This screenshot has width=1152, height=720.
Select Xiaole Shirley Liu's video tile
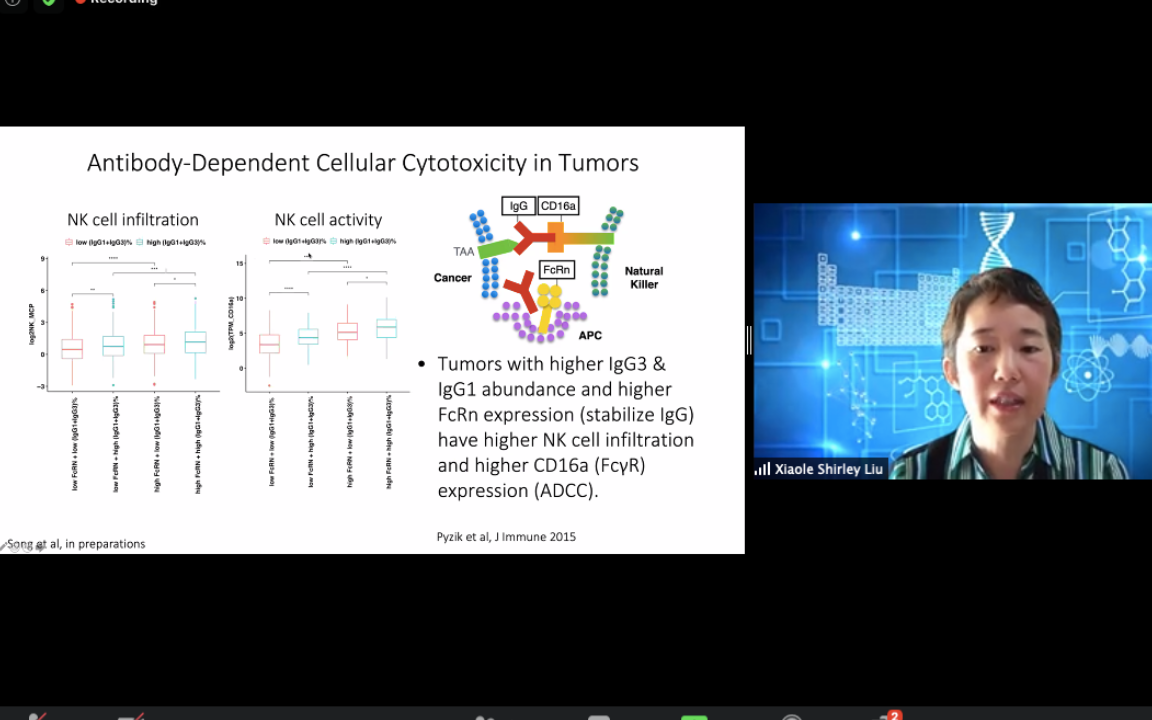tap(952, 340)
